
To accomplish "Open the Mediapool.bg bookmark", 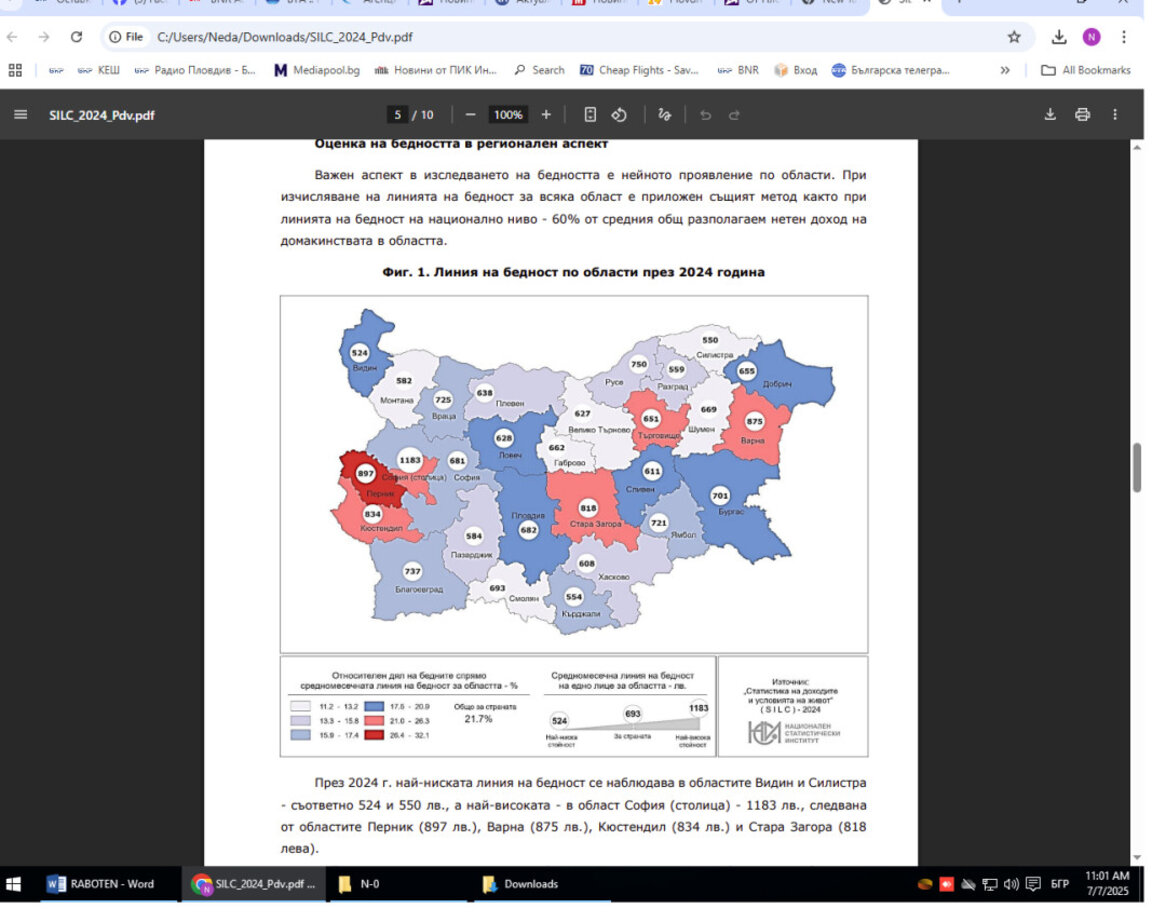I will coord(317,70).
